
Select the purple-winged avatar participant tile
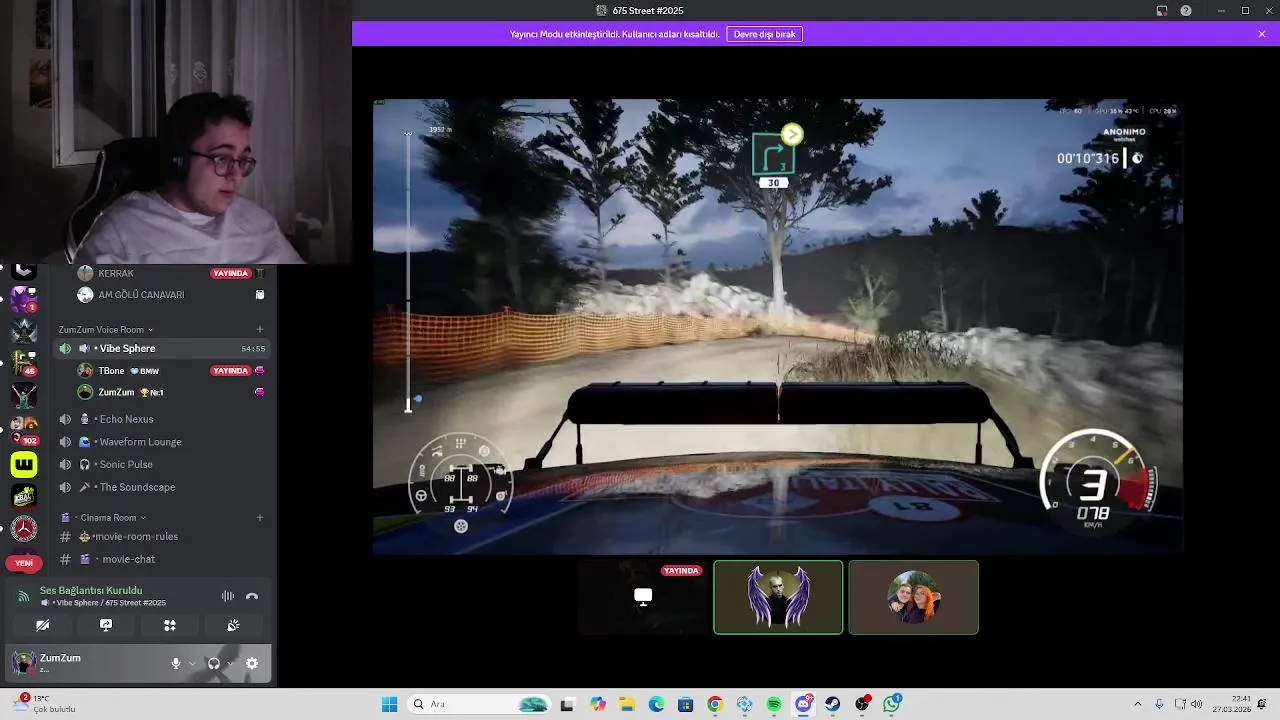(778, 597)
